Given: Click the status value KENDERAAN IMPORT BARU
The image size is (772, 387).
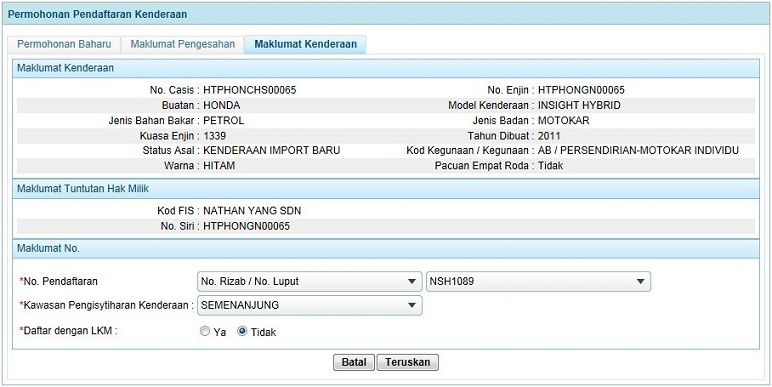Looking at the screenshot, I should (x=271, y=151).
